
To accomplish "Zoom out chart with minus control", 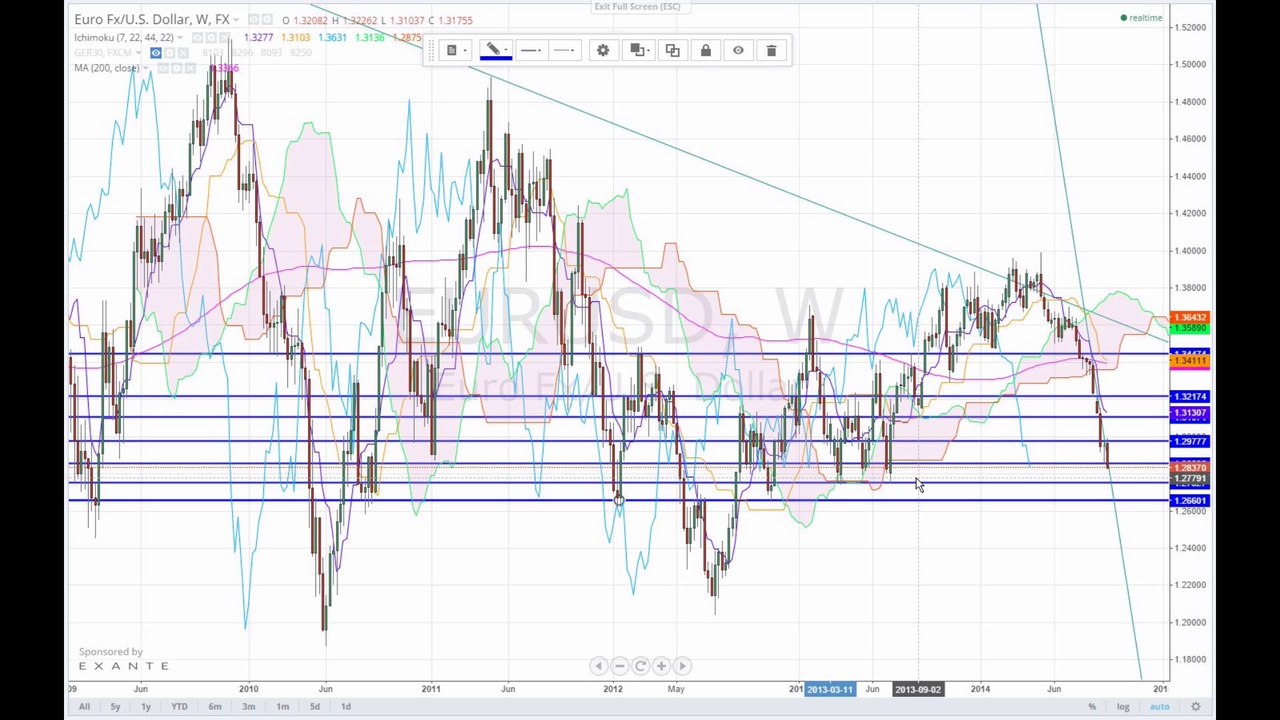I will tap(619, 666).
